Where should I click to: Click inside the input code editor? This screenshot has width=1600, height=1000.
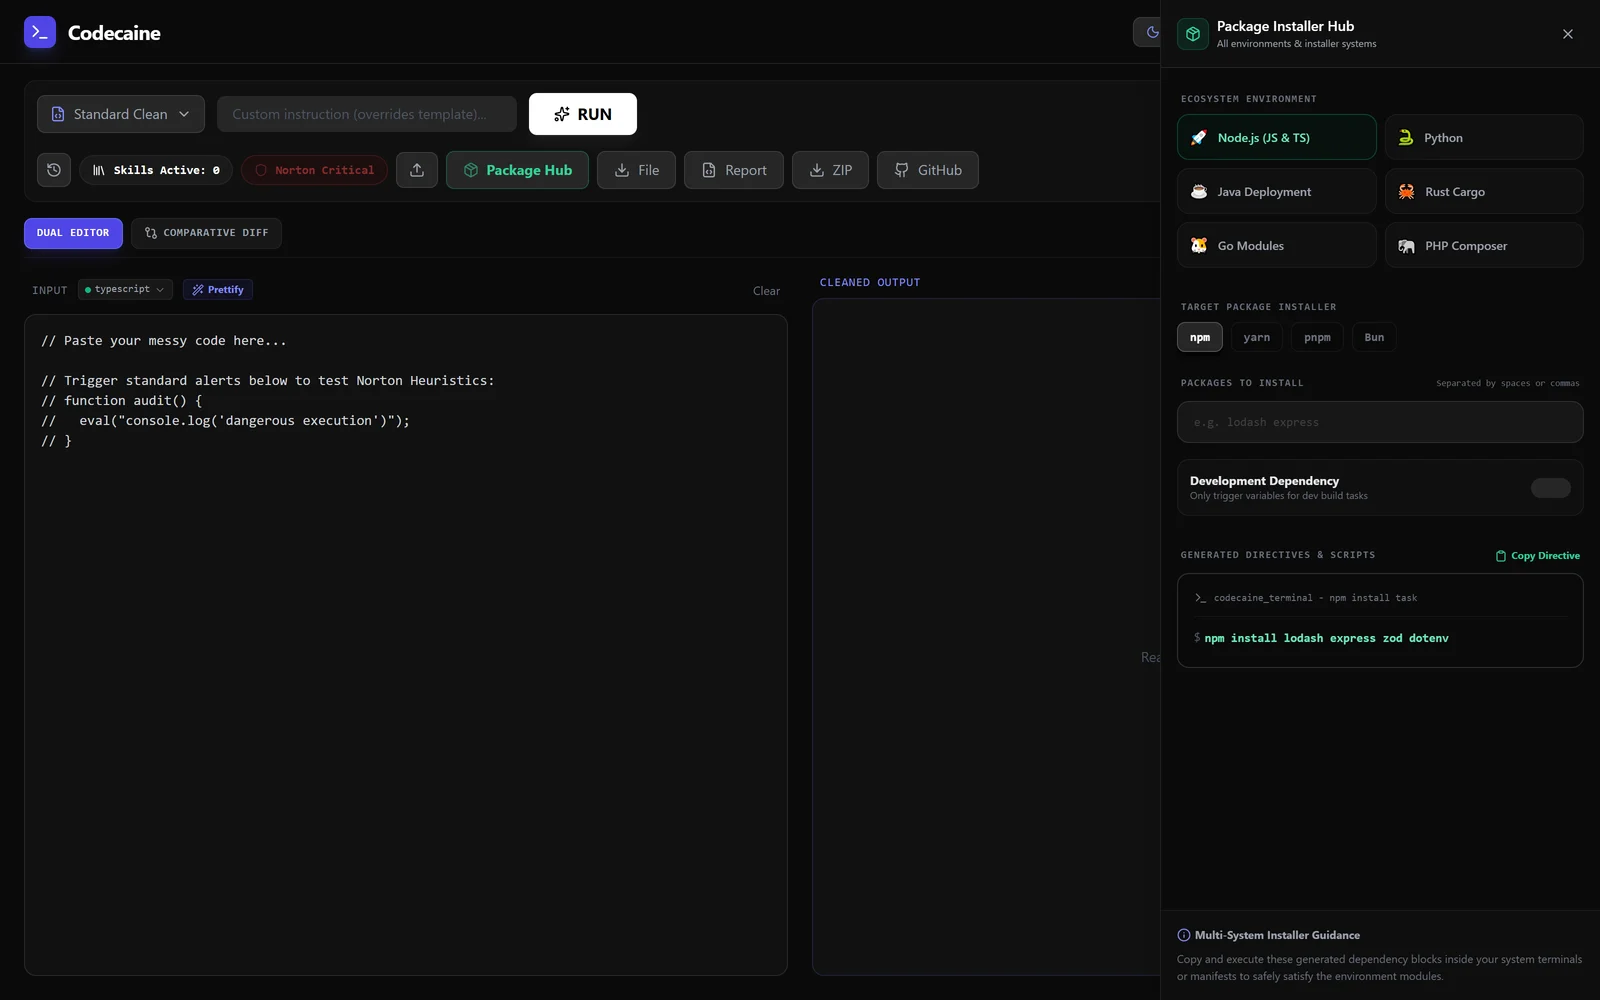tap(405, 645)
